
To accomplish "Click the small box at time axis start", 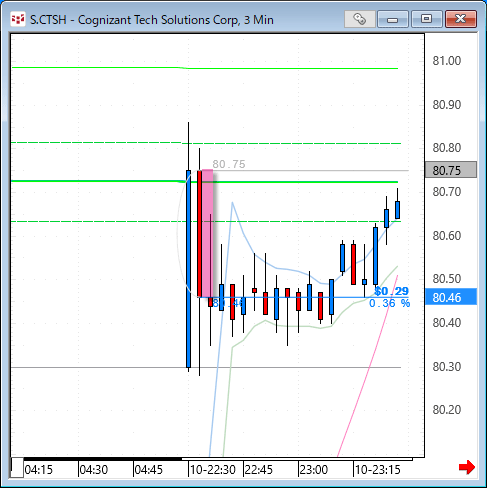I will (17, 468).
